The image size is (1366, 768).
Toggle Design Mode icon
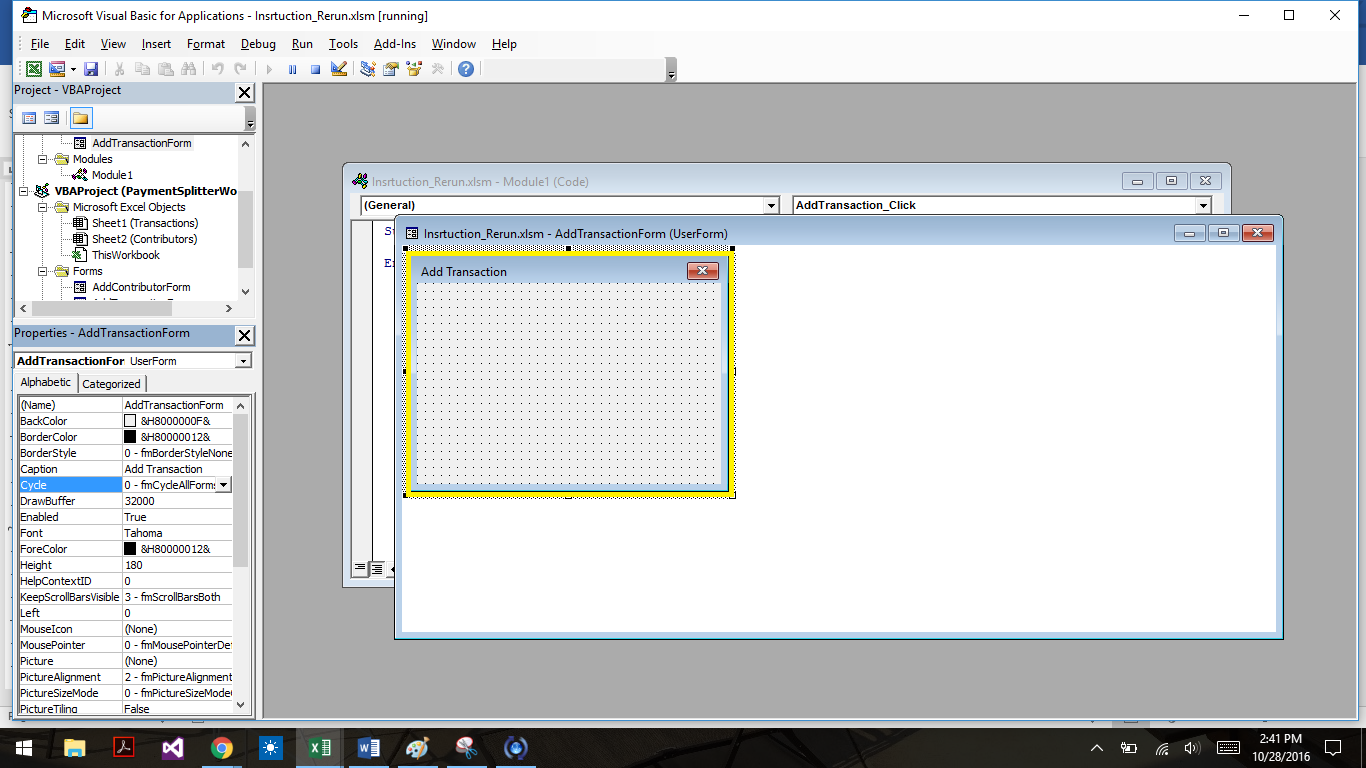click(x=338, y=69)
